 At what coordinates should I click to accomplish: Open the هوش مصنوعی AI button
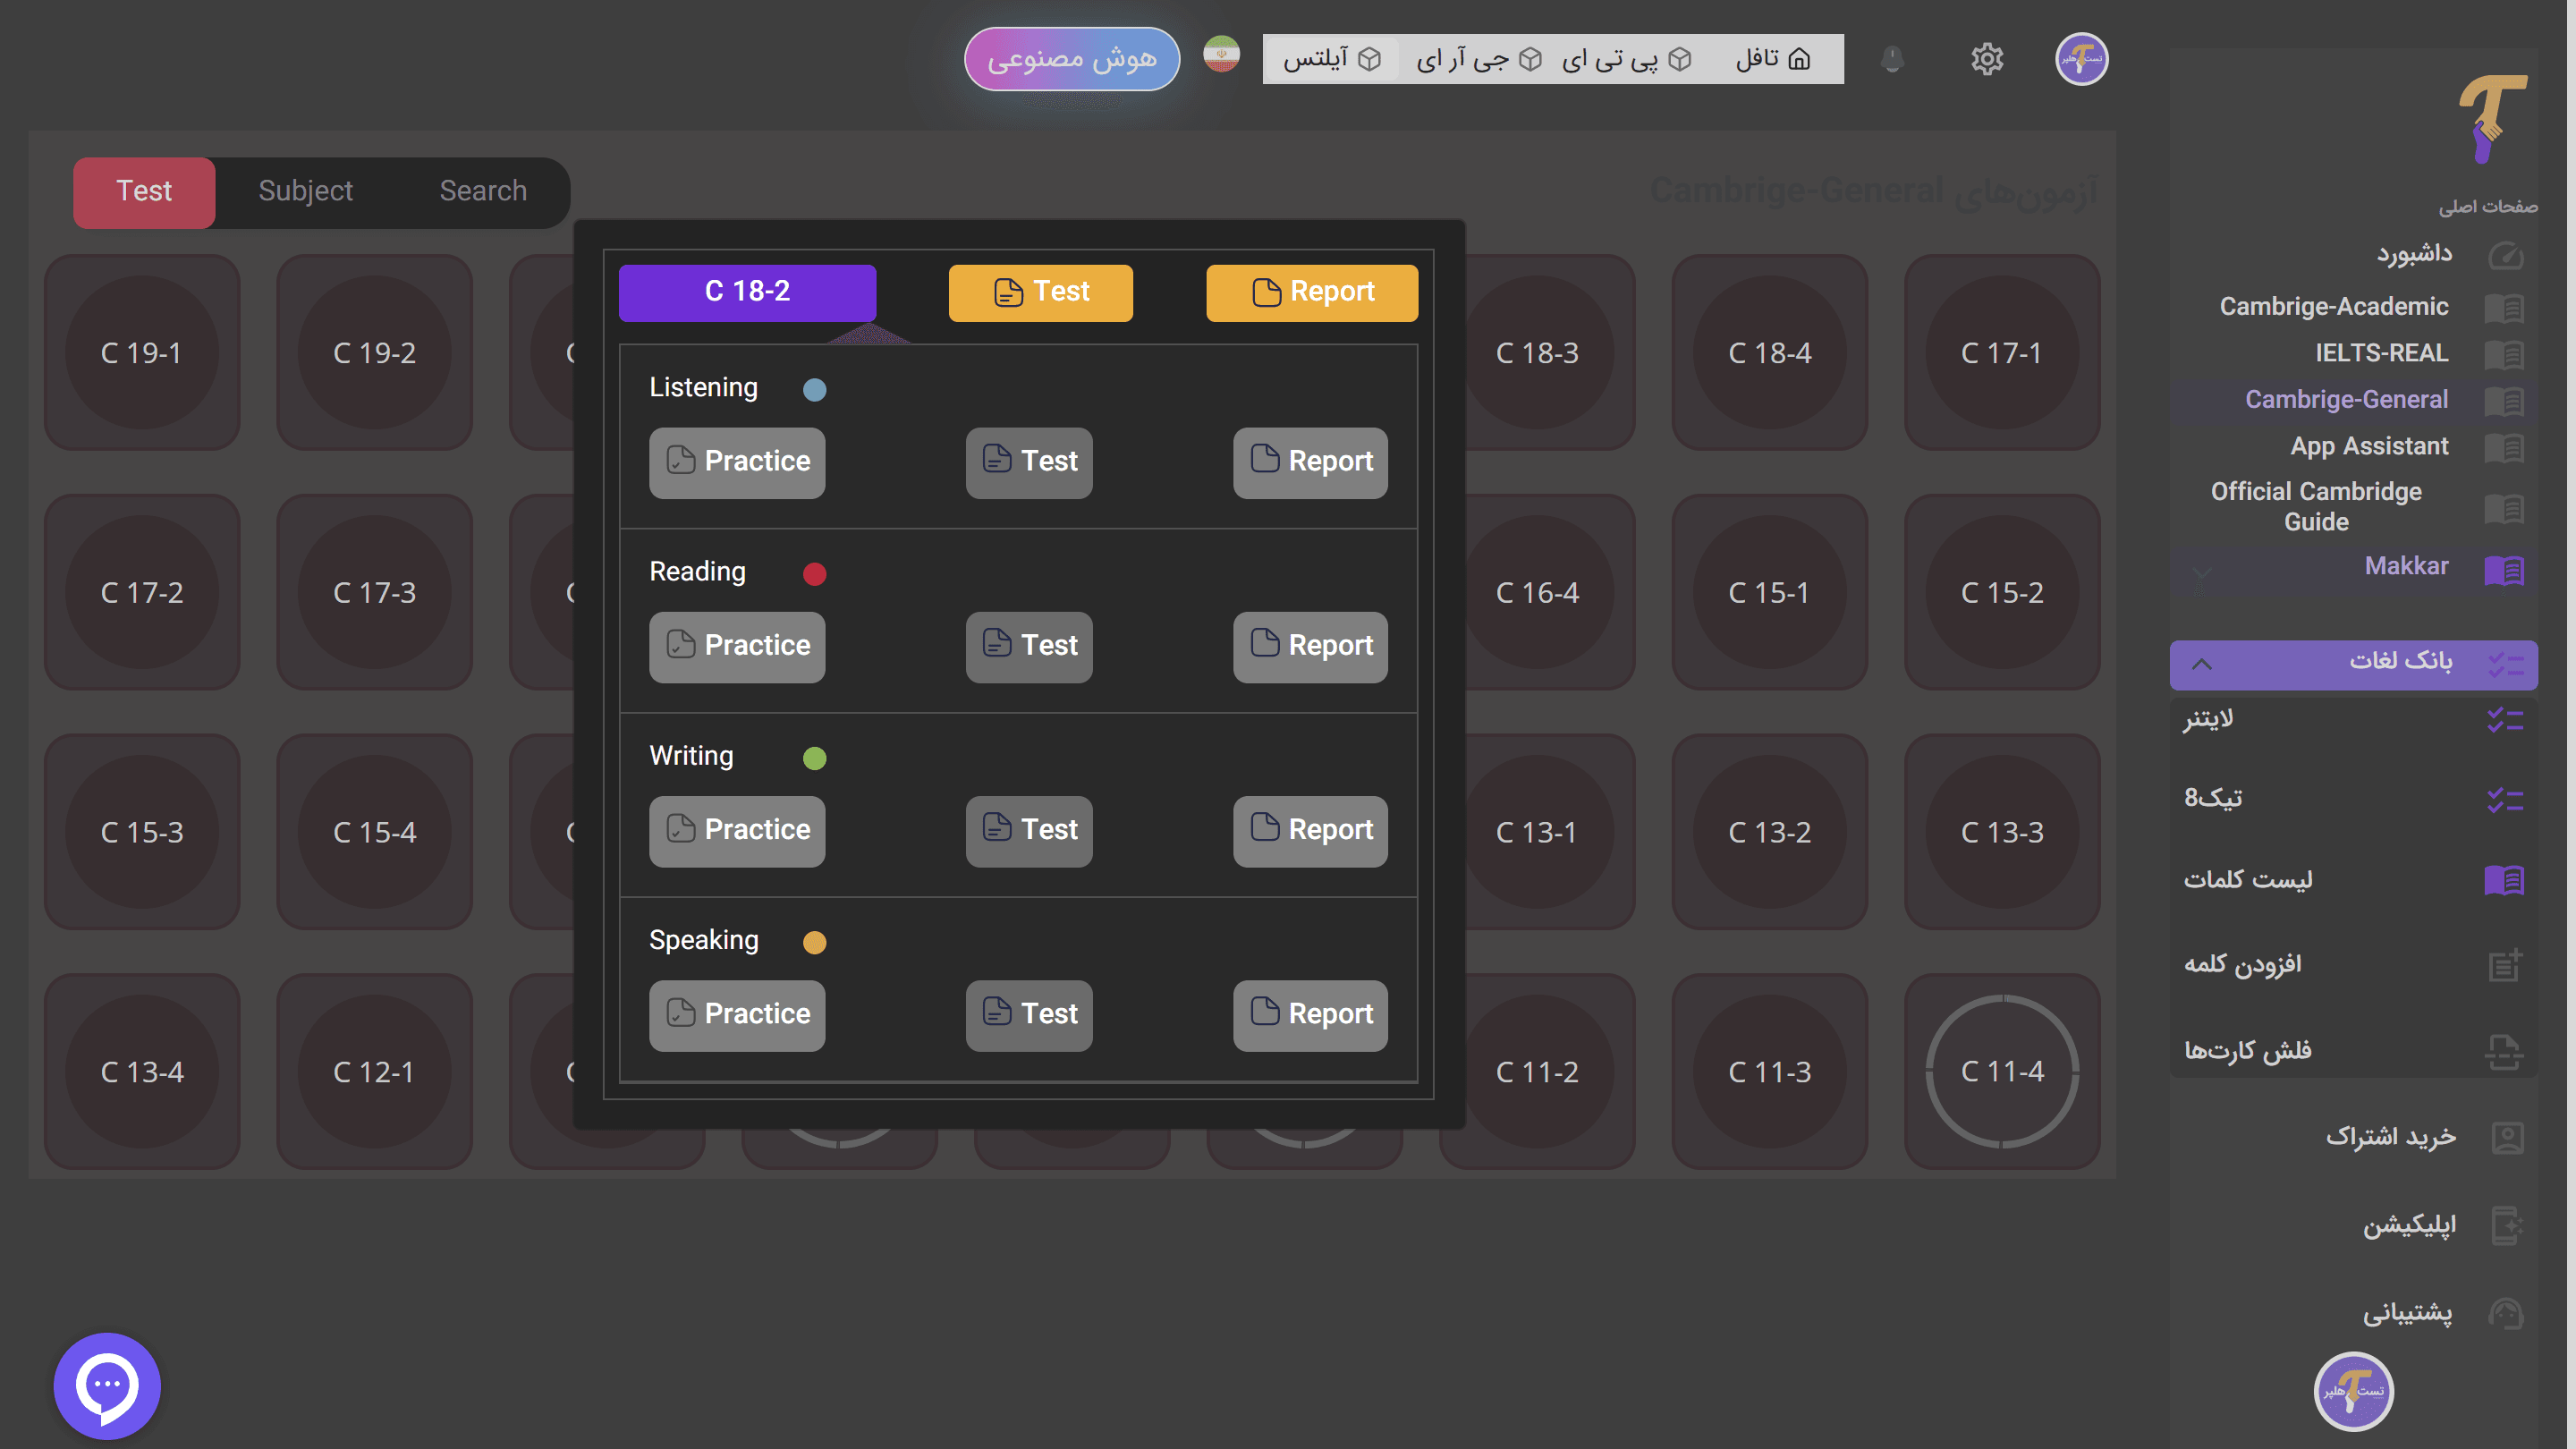coord(1071,59)
